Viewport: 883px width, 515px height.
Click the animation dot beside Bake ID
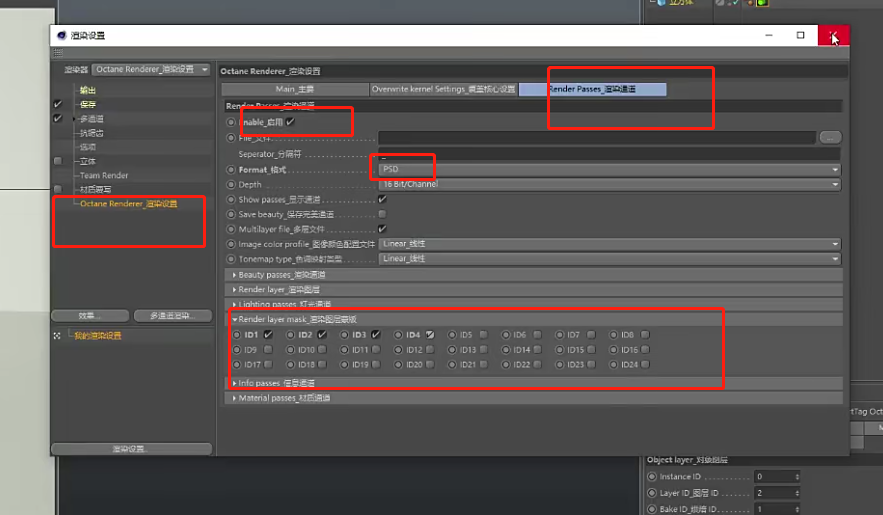[x=652, y=509]
